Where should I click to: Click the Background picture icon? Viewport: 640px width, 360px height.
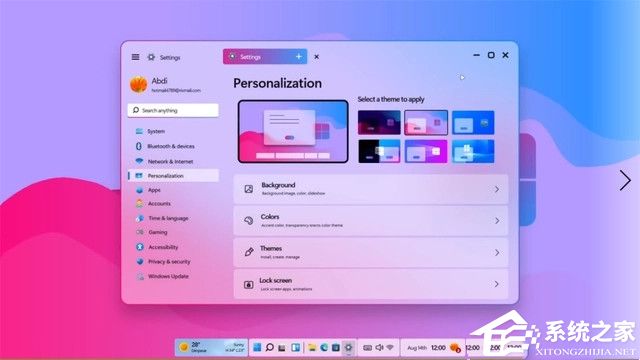[x=249, y=189]
